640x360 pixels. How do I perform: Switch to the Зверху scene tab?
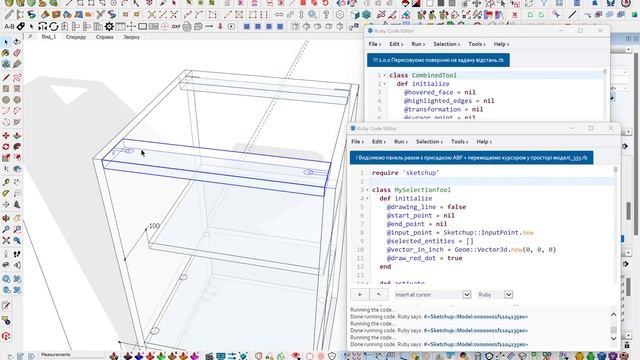coord(131,37)
